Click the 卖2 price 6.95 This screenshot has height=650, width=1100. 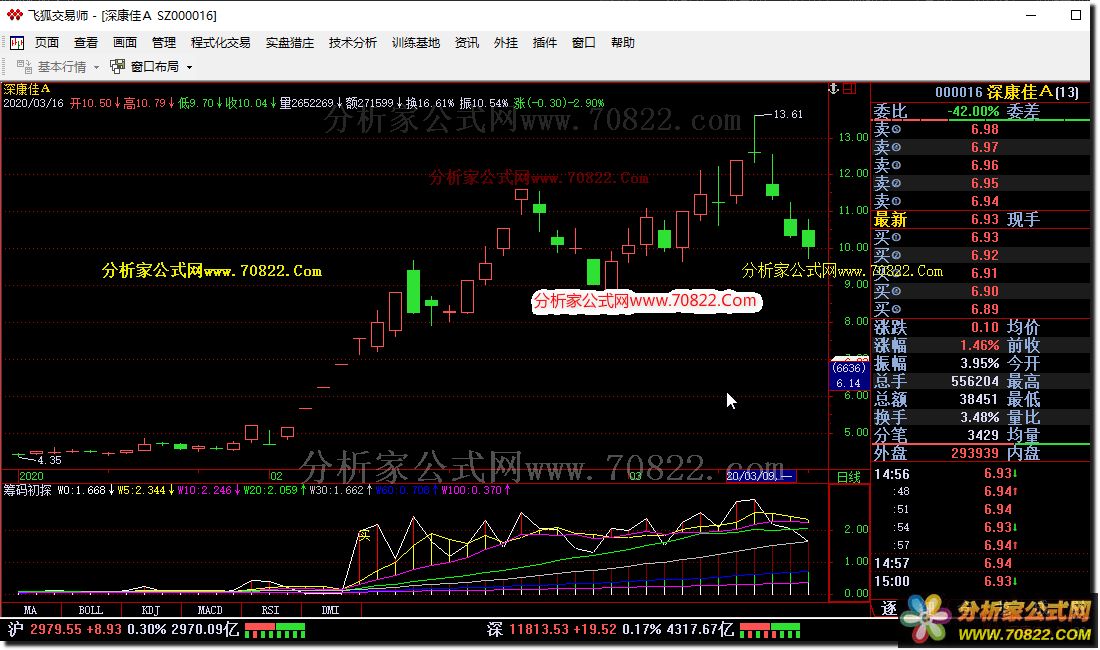[984, 184]
